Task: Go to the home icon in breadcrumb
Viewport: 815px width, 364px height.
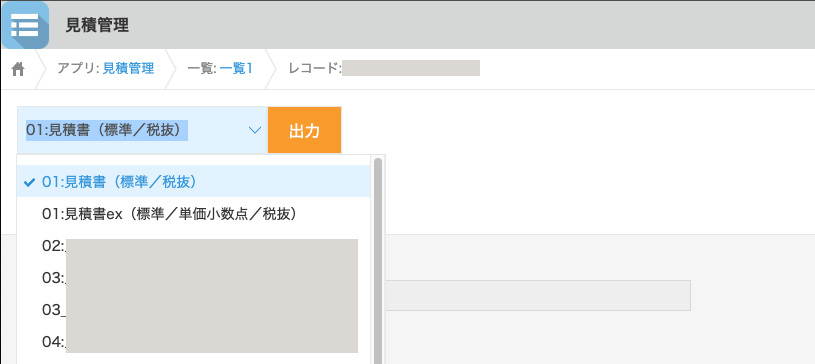Action: coord(18,69)
